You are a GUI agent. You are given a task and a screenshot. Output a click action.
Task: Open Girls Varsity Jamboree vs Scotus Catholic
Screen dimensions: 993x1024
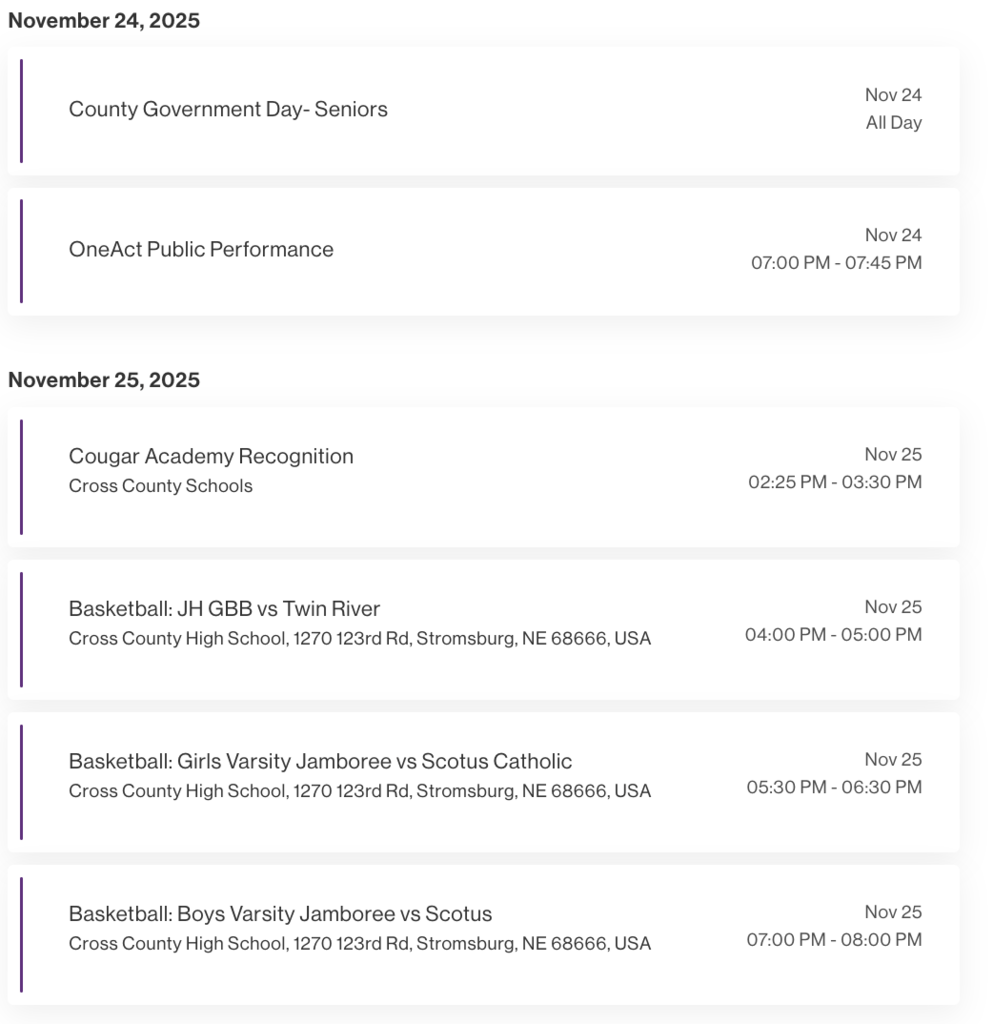(320, 761)
